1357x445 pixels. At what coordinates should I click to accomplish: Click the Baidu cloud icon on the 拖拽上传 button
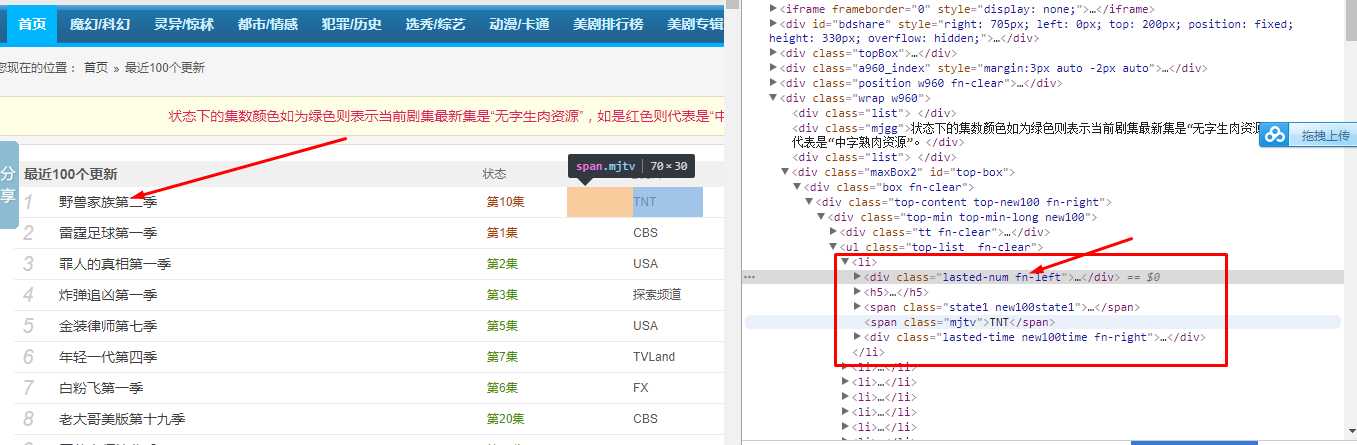pos(1274,135)
